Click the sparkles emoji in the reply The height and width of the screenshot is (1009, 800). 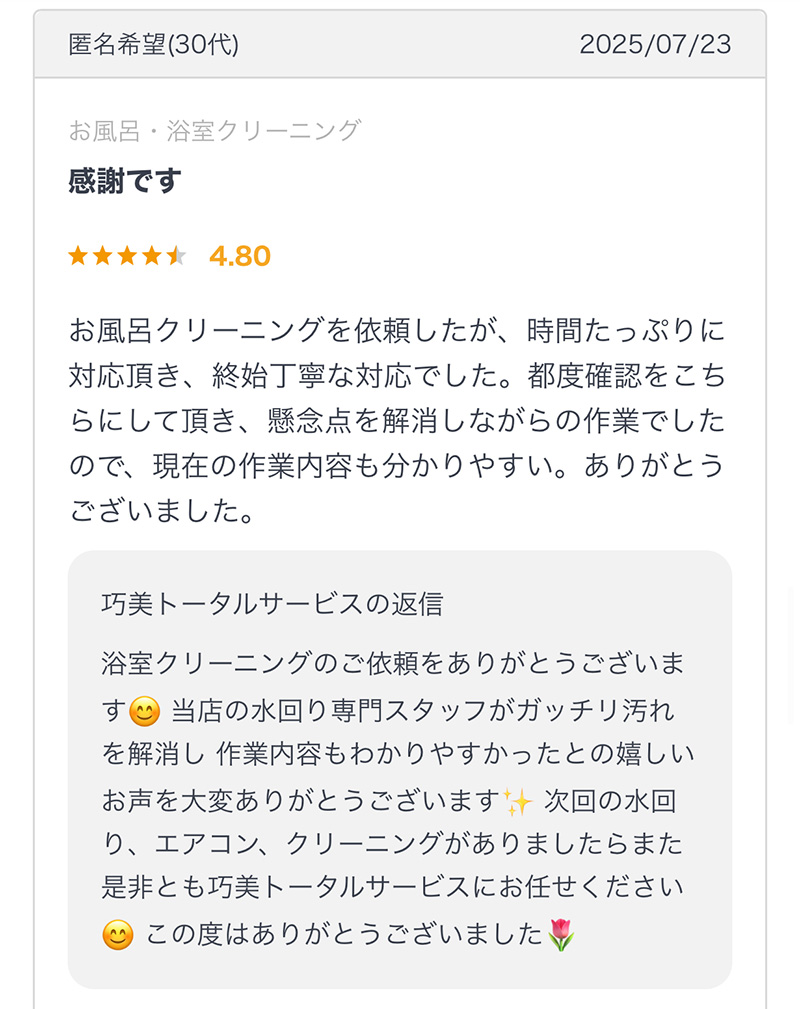coord(518,802)
